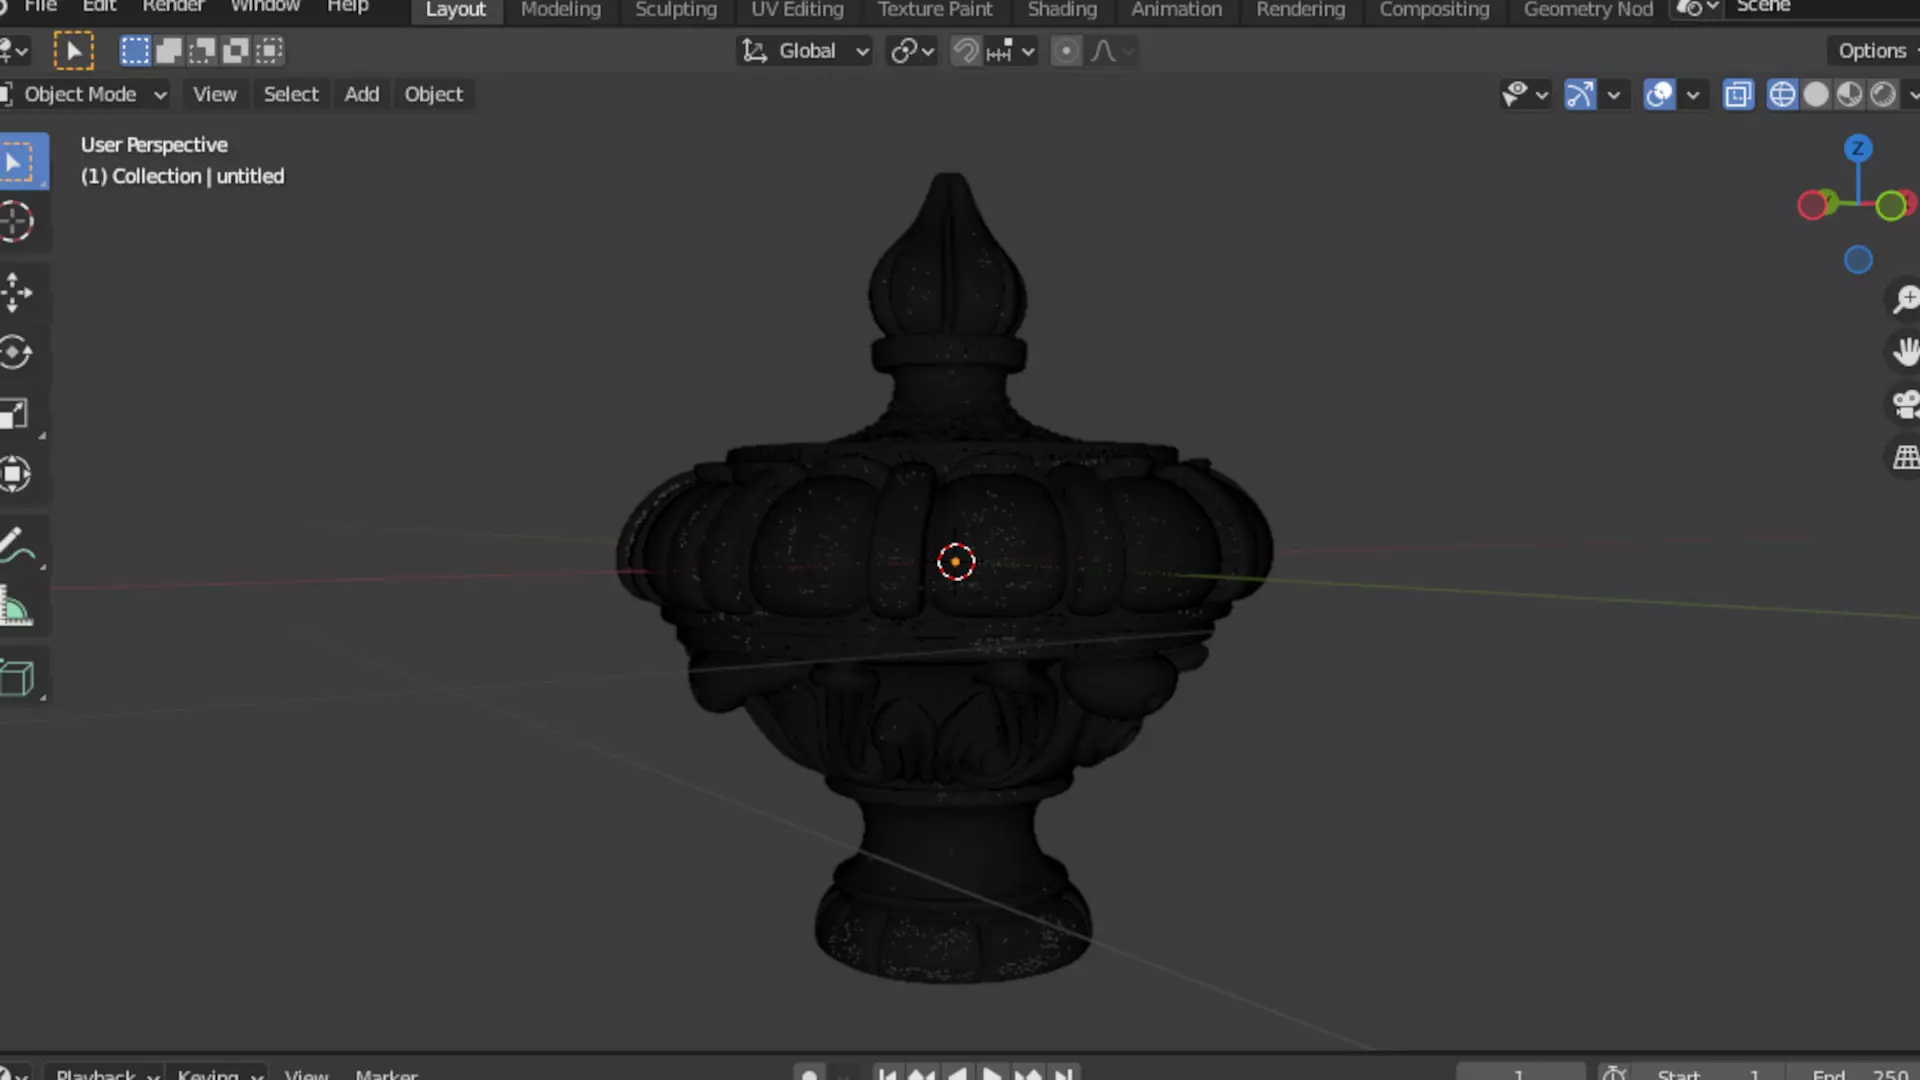Expand the snapping options dropdown
This screenshot has height=1080, width=1920.
pos(1011,51)
